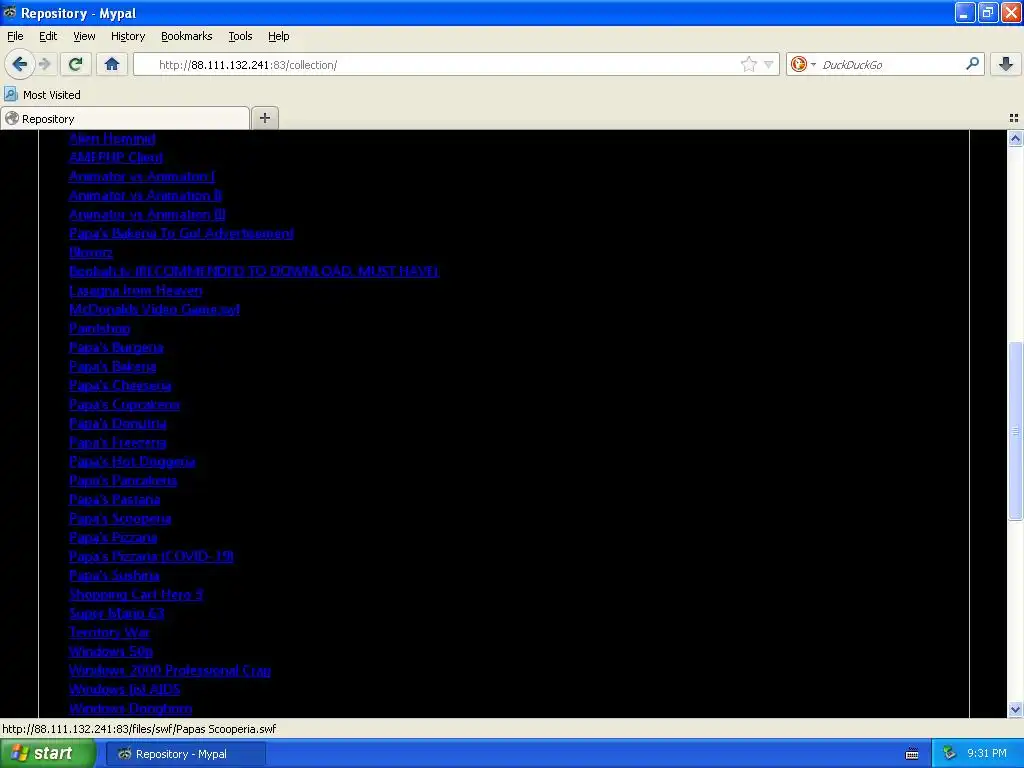The height and width of the screenshot is (768, 1024).
Task: Open the History menu
Action: pos(127,36)
